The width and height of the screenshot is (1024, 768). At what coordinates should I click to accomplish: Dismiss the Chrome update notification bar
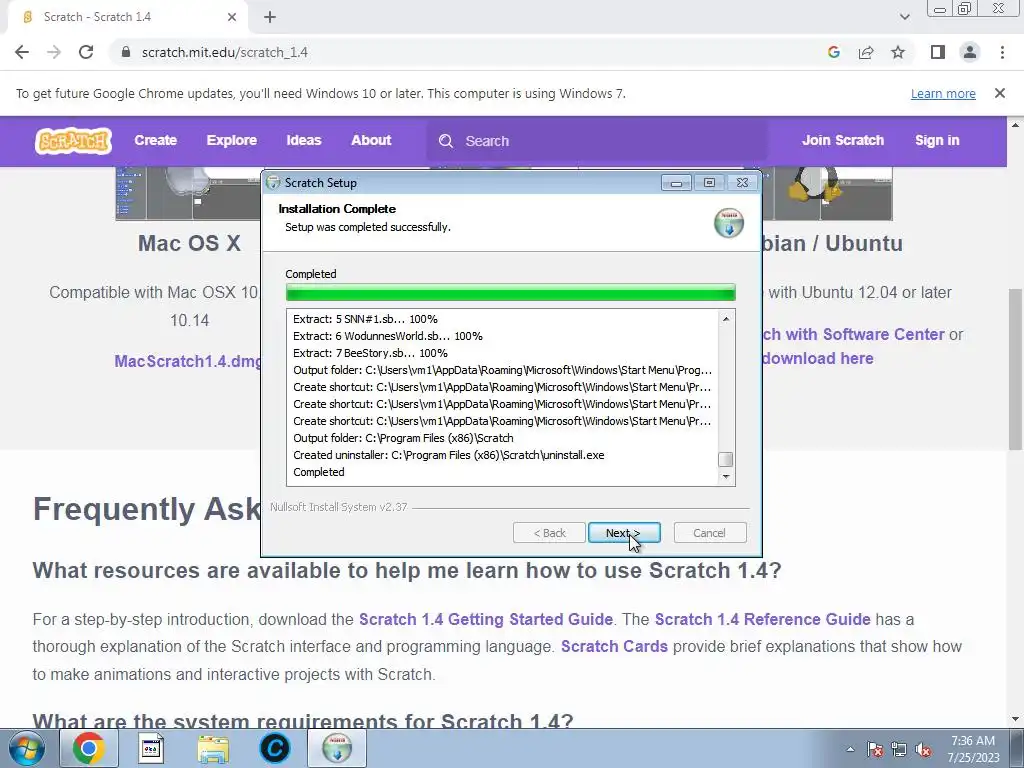1000,93
